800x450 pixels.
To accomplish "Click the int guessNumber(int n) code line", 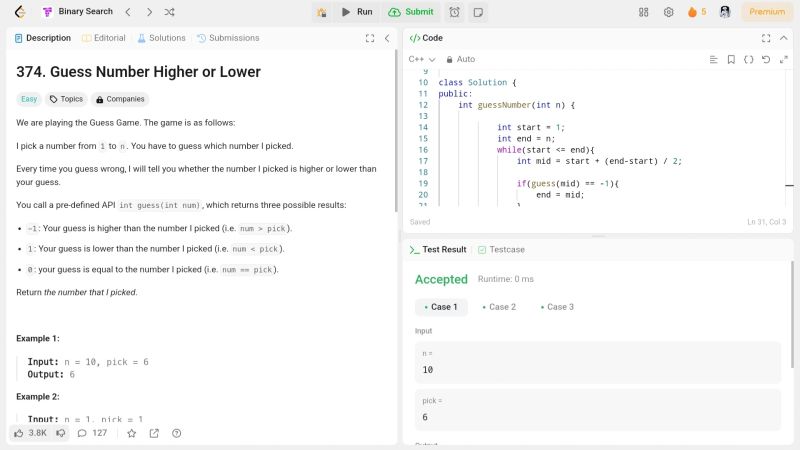I will coord(516,105).
